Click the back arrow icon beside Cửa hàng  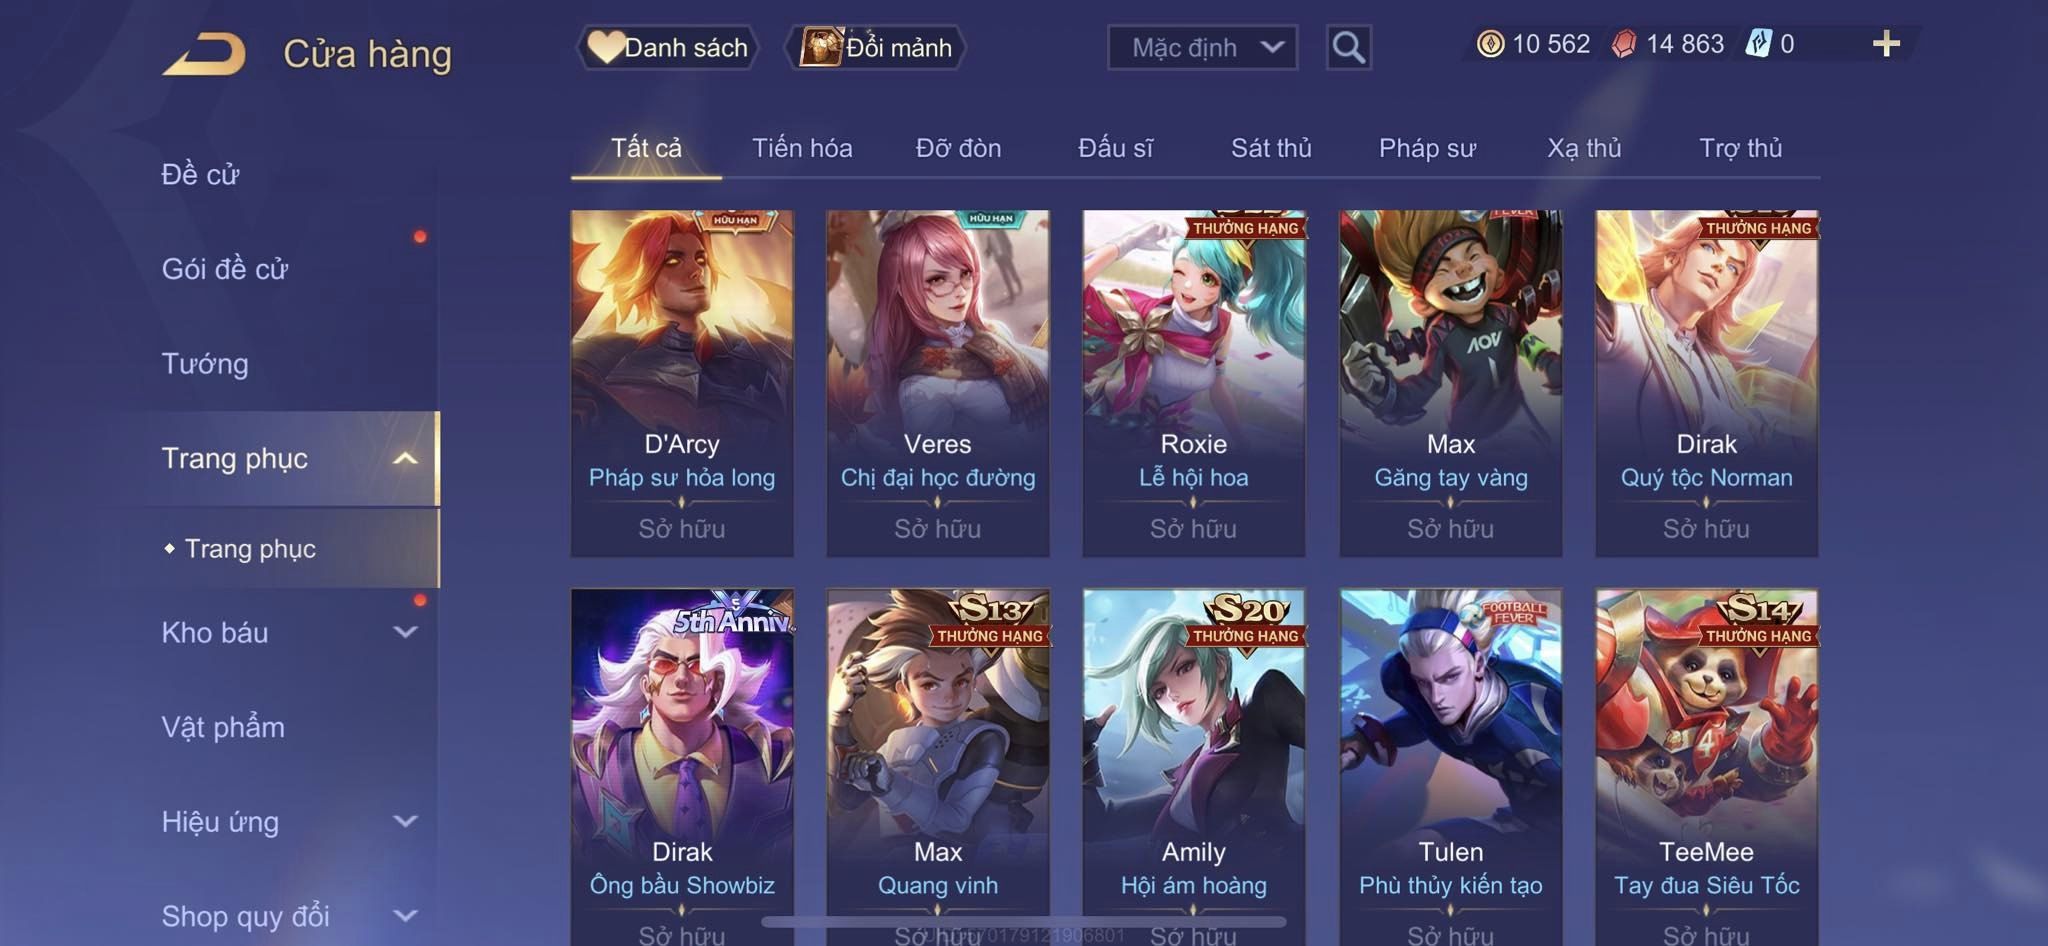pyautogui.click(x=205, y=54)
